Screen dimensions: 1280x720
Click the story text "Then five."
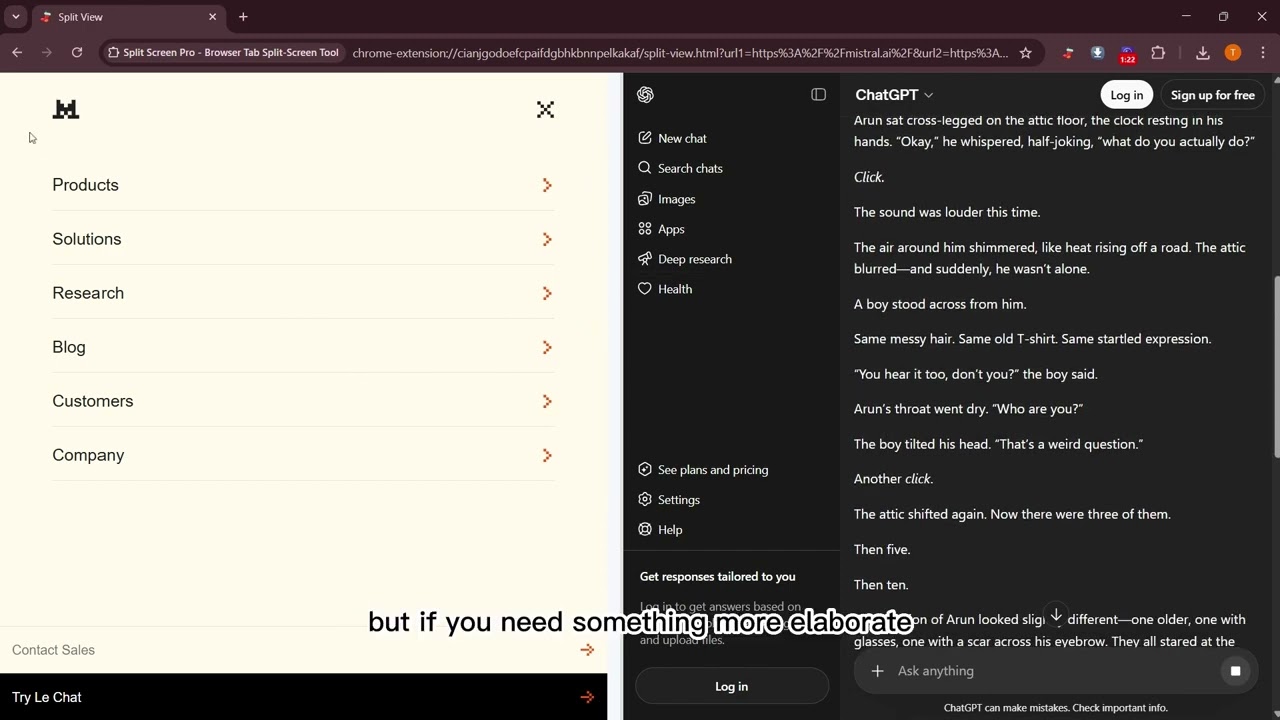tap(882, 550)
